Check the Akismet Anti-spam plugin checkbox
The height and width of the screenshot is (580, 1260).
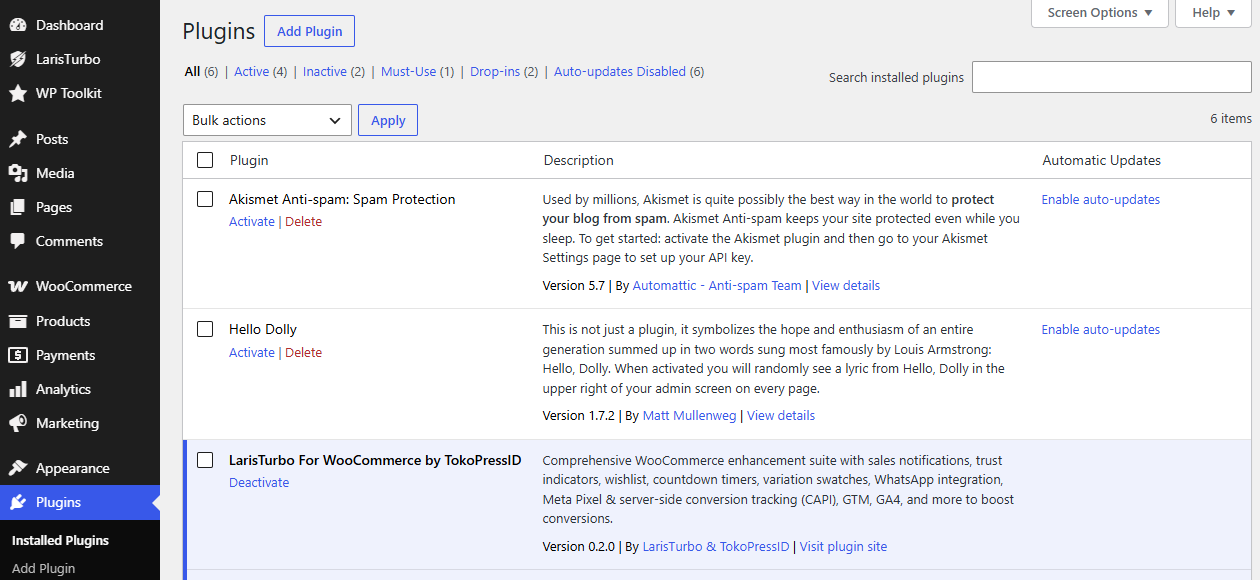(x=205, y=199)
